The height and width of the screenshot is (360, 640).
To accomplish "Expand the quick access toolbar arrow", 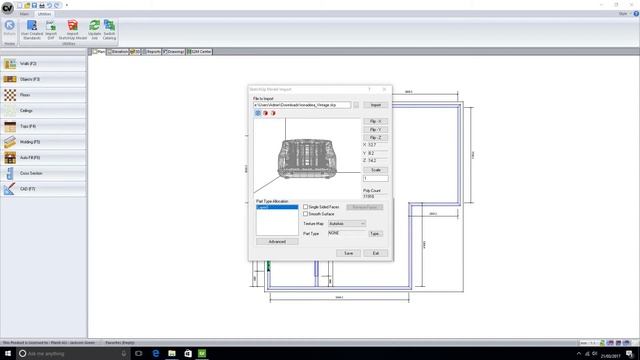I will (67, 5).
